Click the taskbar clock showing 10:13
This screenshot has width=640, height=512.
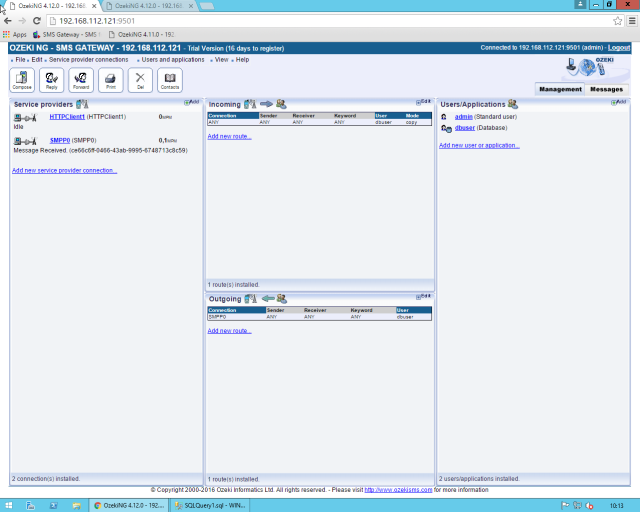point(616,505)
